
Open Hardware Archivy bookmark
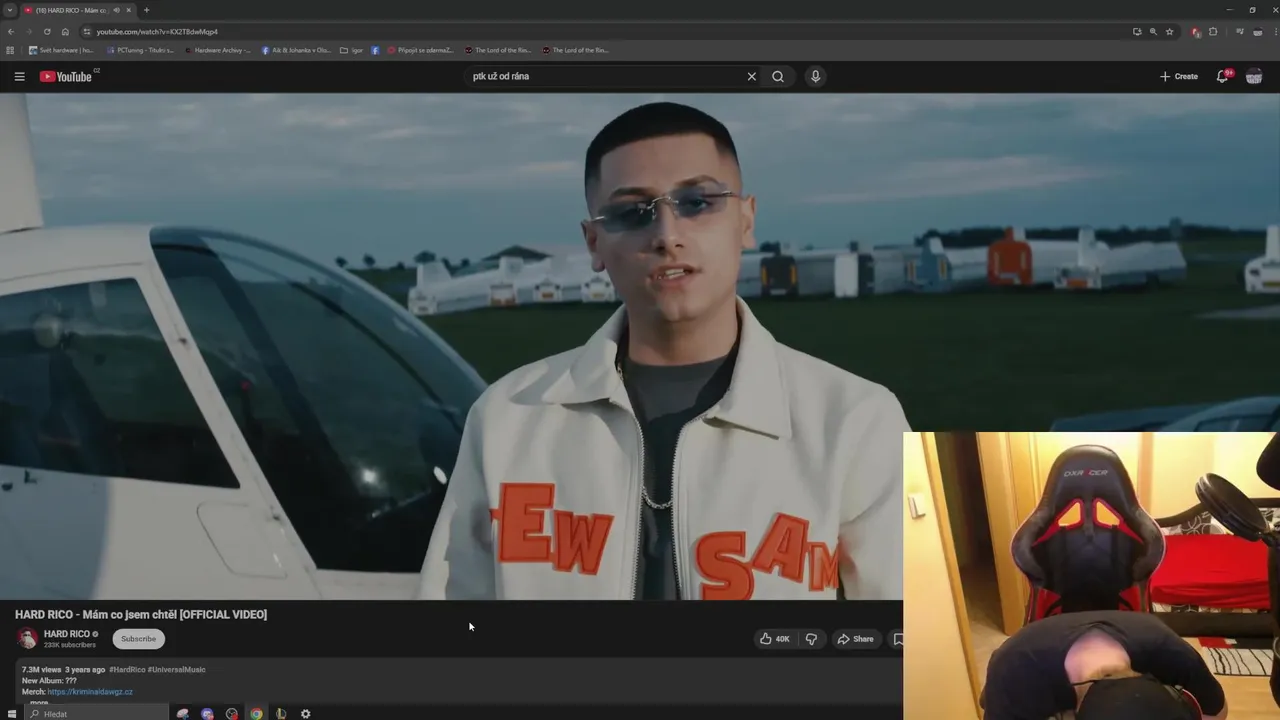pos(217,50)
